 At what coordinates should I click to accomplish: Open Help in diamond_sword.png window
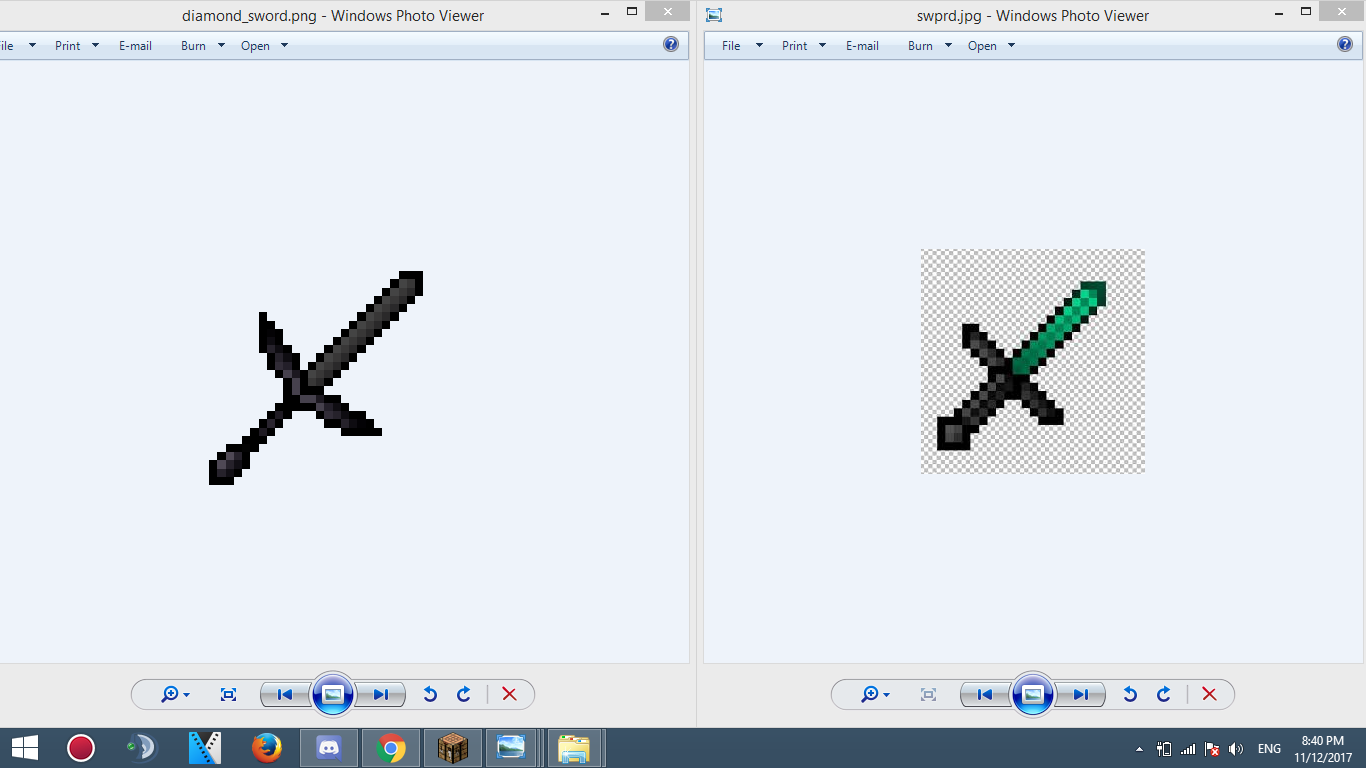[671, 45]
